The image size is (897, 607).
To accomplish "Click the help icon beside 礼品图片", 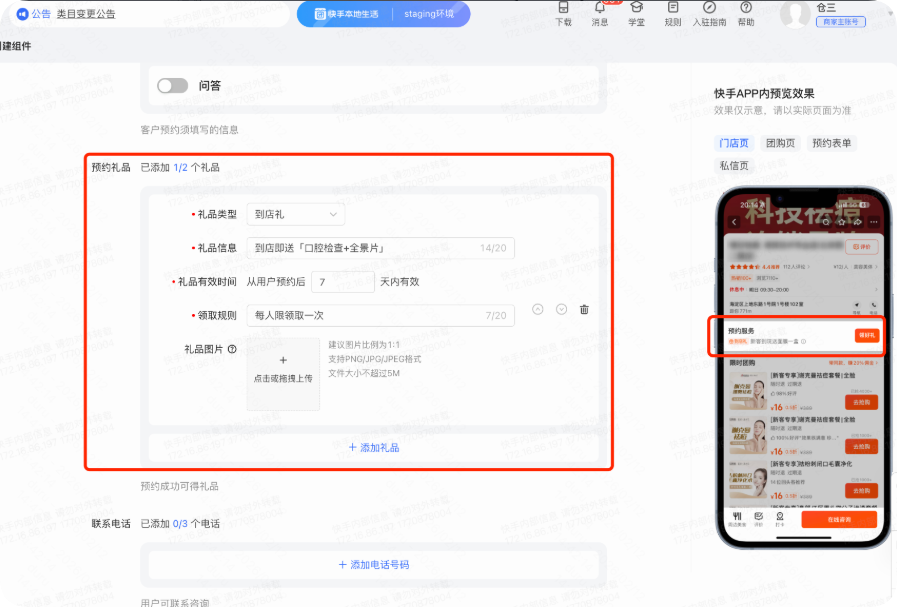I will click(x=232, y=349).
